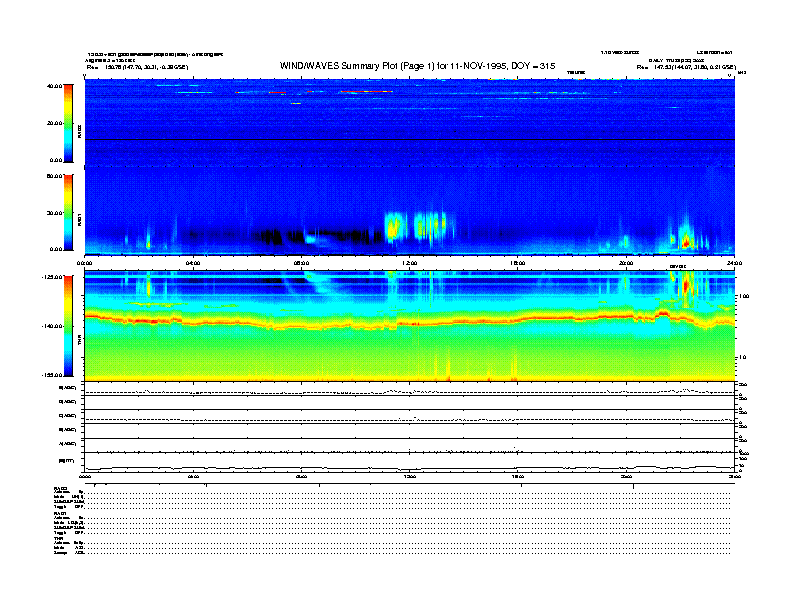792x612 pixels.
Task: Click the red-orange emission band in TNR spectrogram
Action: pyautogui.click(x=409, y=322)
